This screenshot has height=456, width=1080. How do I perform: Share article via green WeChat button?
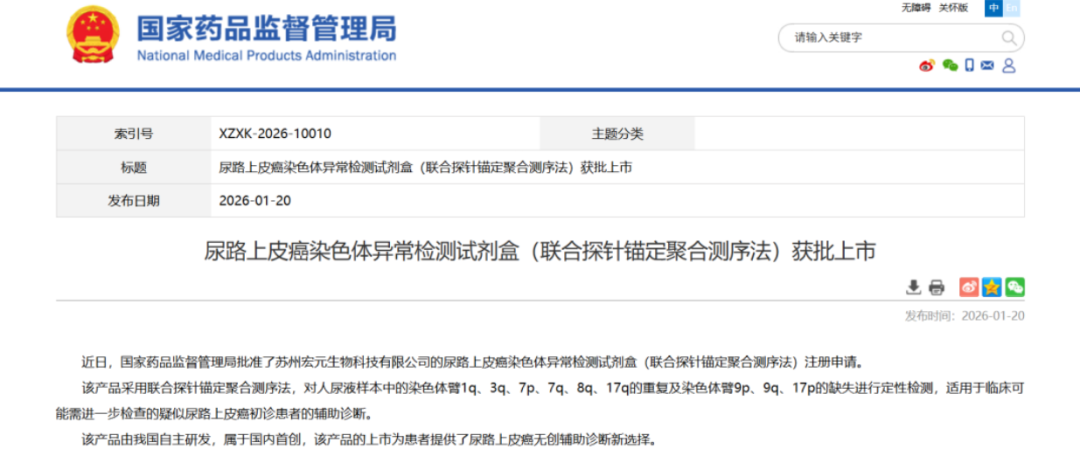pyautogui.click(x=1015, y=288)
